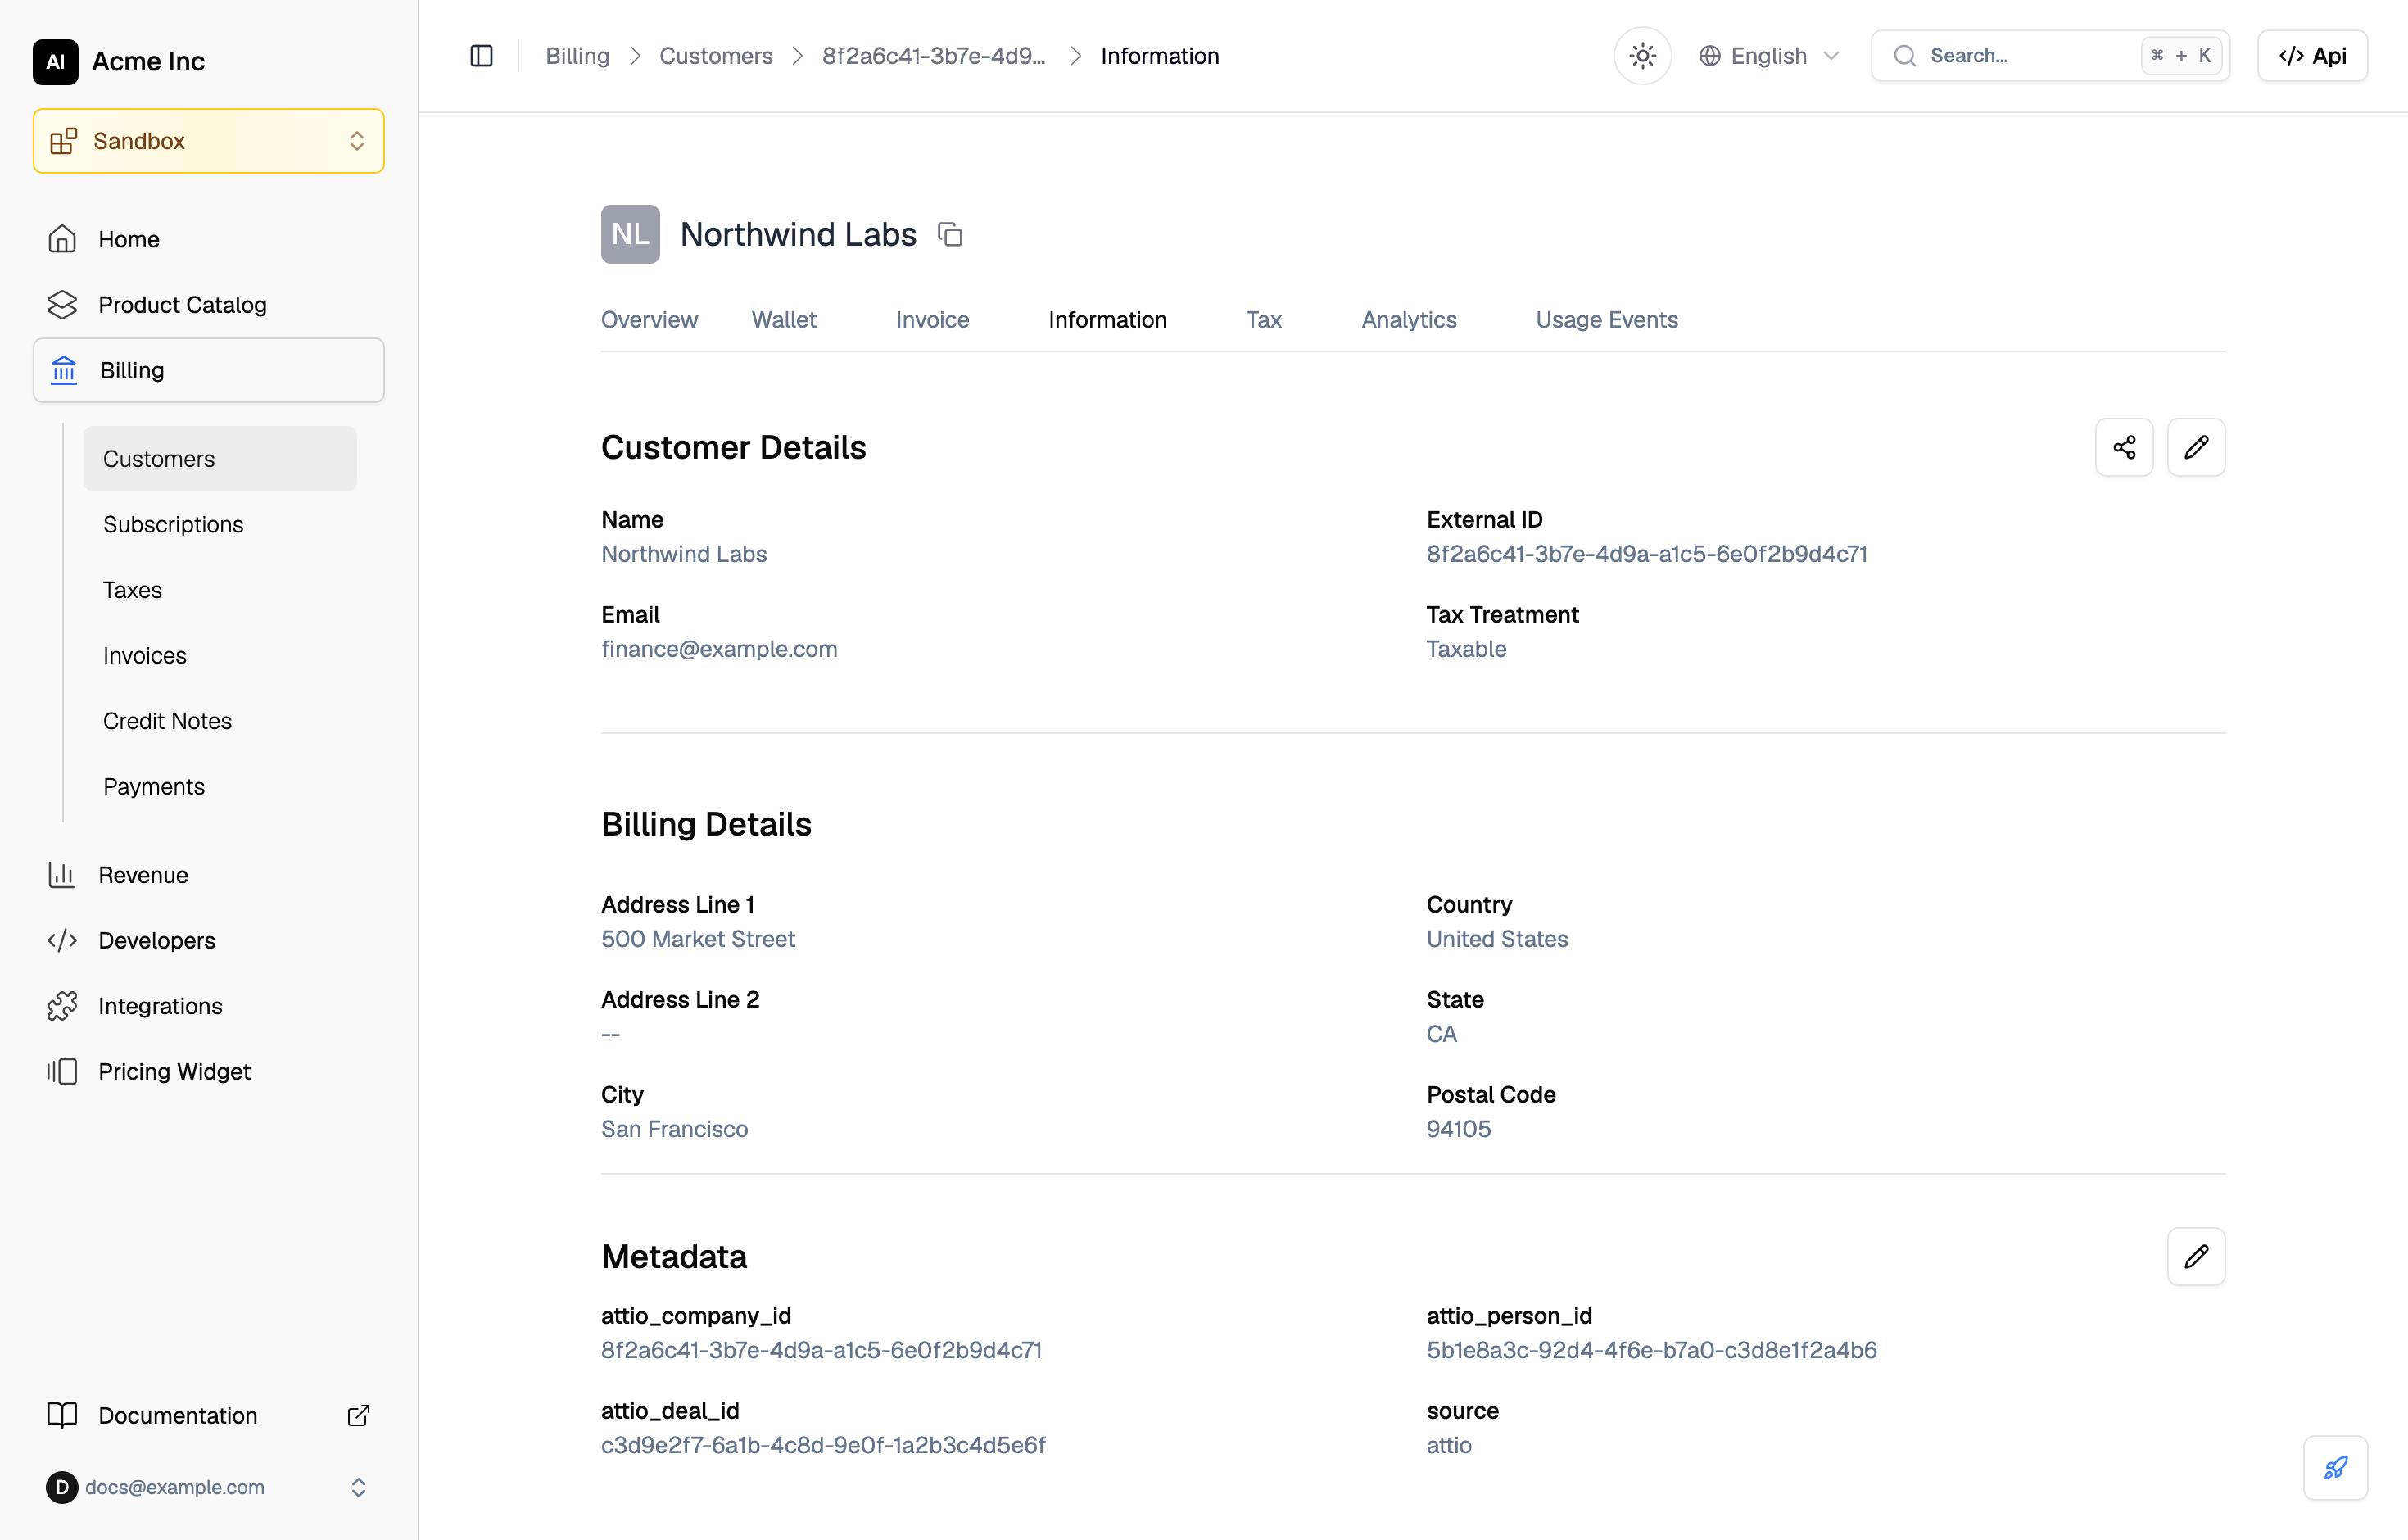Open Home from the sidebar
This screenshot has height=1540, width=2408.
coord(208,239)
